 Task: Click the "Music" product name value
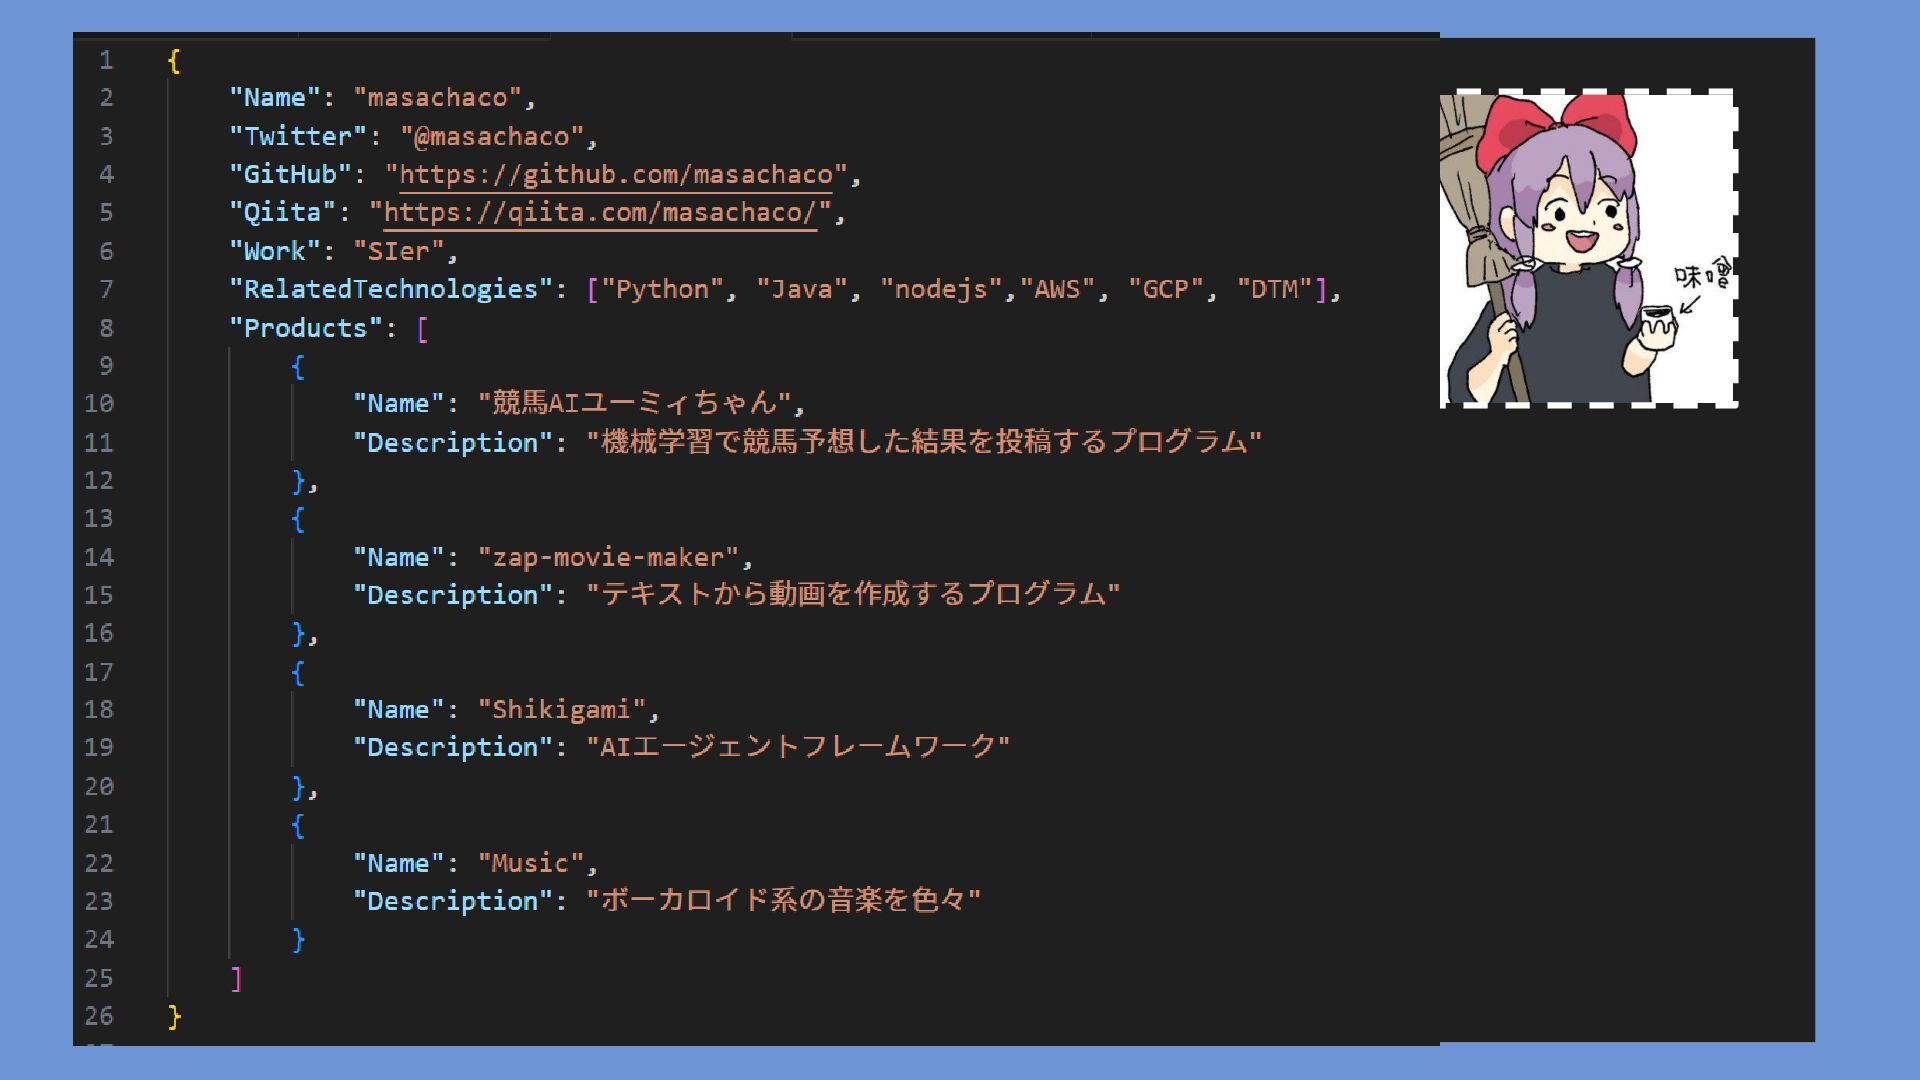coord(530,864)
